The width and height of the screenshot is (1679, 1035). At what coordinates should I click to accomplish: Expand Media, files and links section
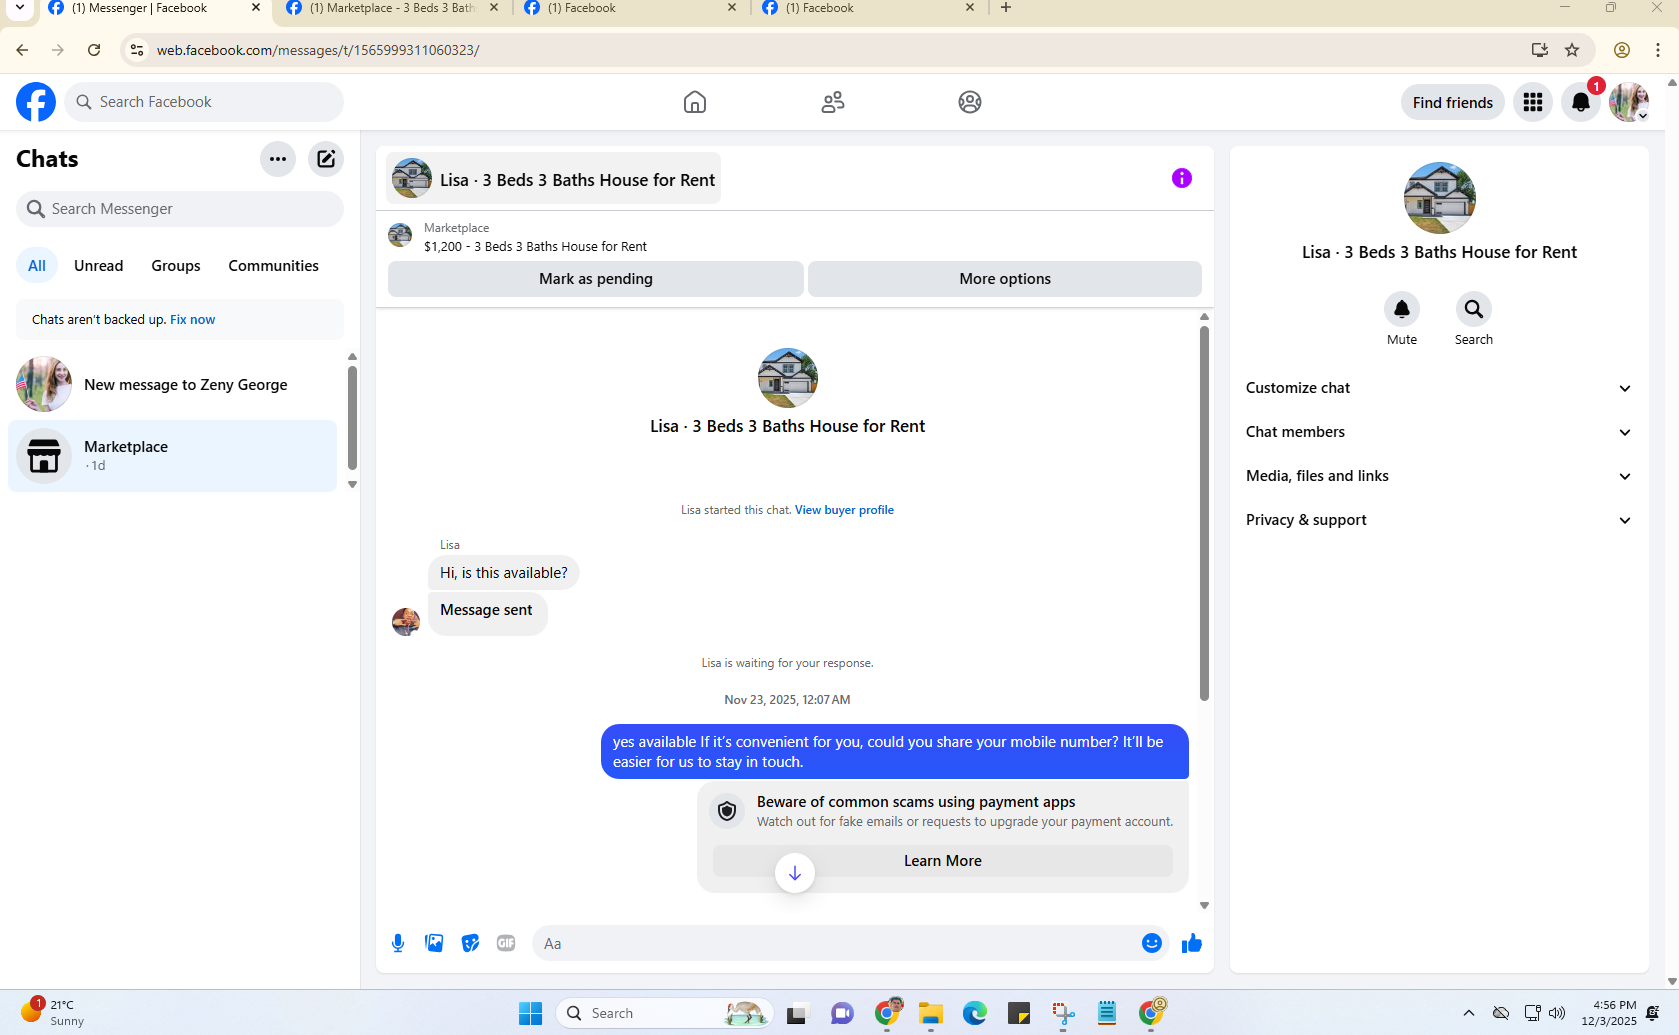pos(1439,476)
